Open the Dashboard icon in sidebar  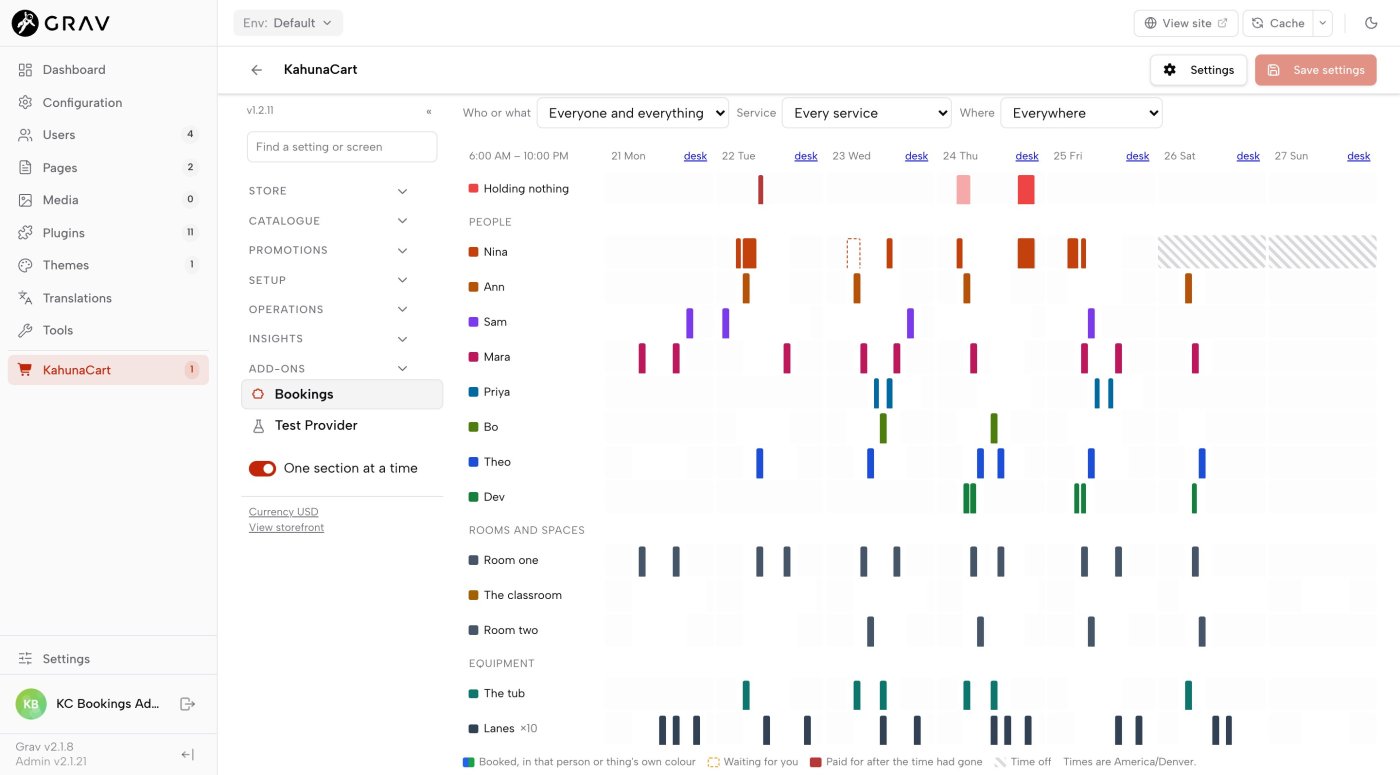26,70
